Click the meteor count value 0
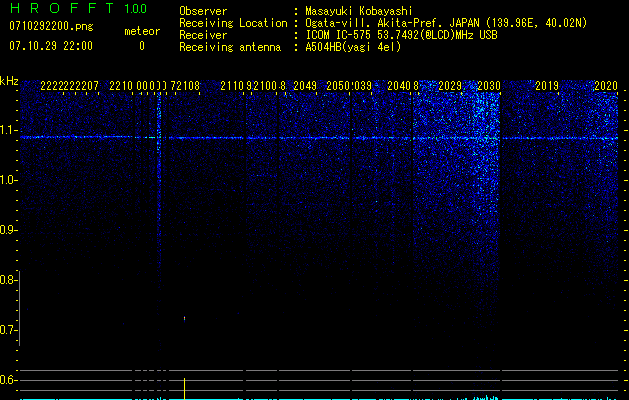The height and width of the screenshot is (400, 629). click(142, 46)
